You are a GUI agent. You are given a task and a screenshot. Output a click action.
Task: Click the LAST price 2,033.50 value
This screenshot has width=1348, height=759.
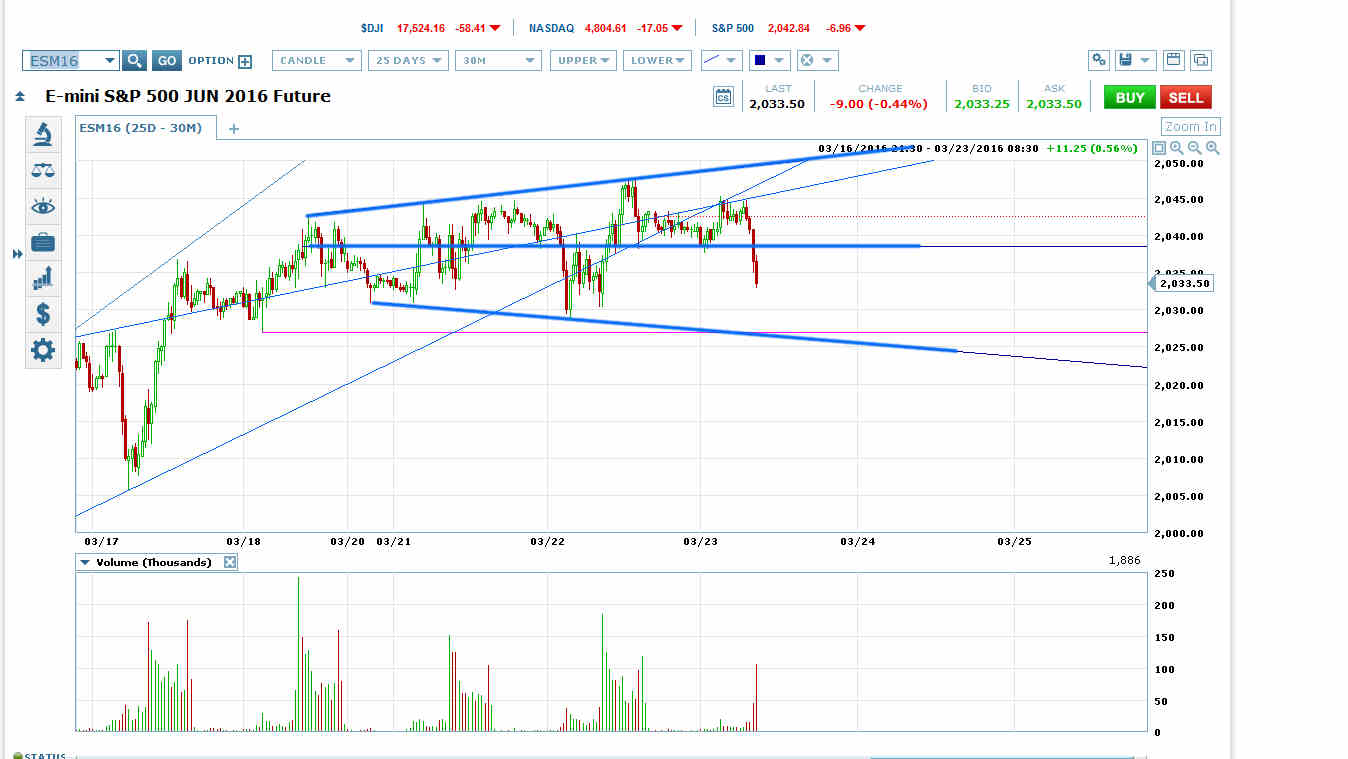click(777, 104)
